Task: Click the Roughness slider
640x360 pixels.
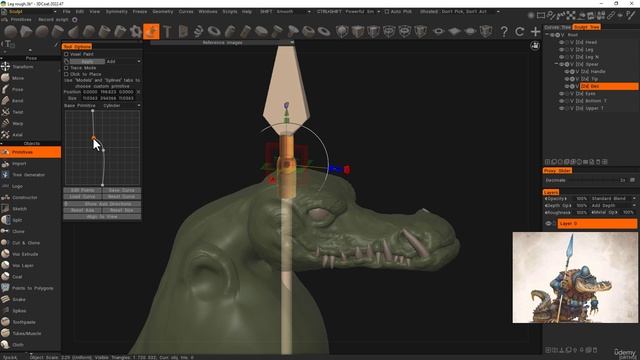Action: pos(567,212)
